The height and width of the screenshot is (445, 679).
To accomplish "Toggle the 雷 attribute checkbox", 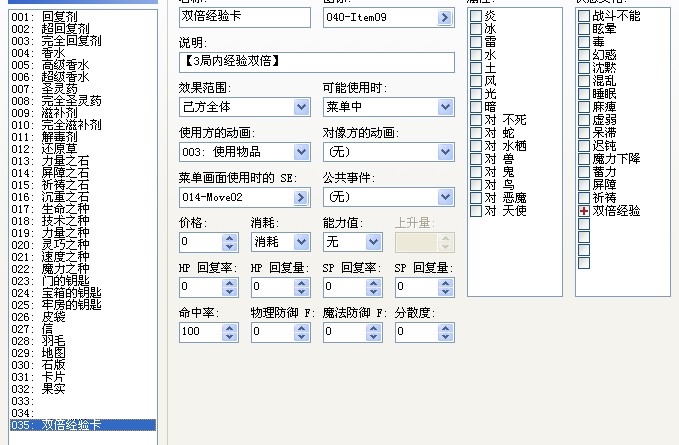I will (x=476, y=42).
